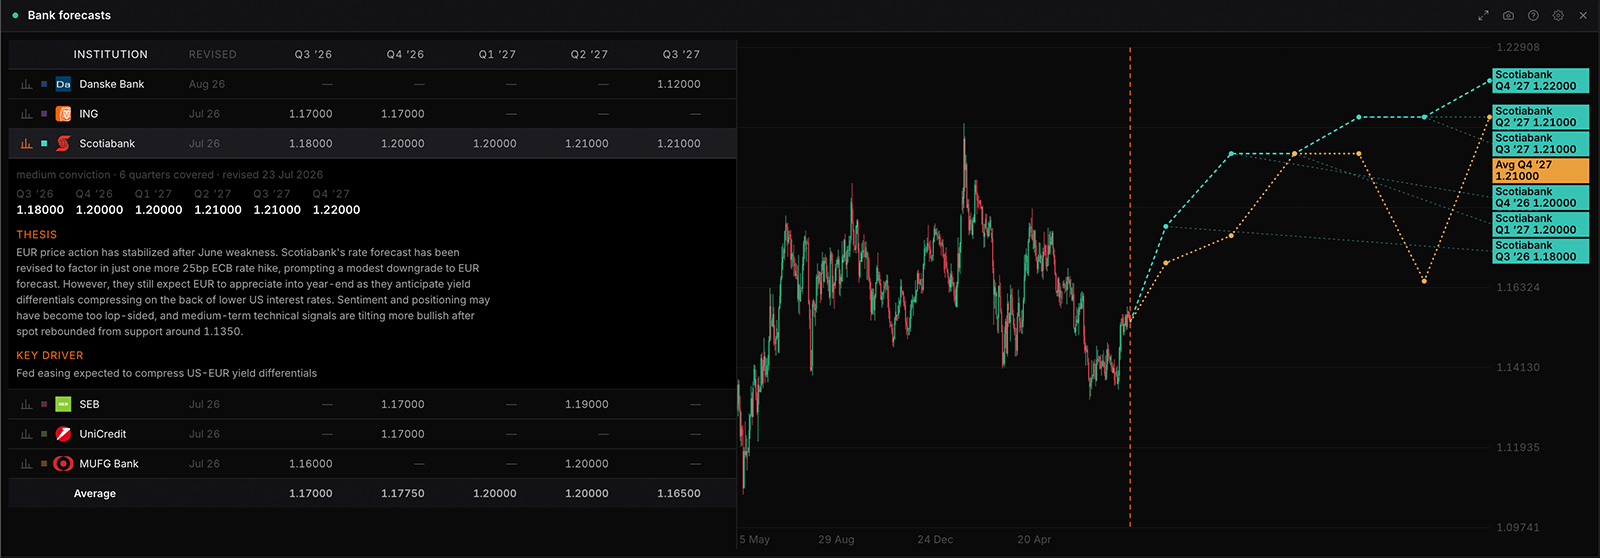This screenshot has width=1600, height=560.
Task: Expand the MUFG Bank forecast row
Action: click(x=372, y=464)
